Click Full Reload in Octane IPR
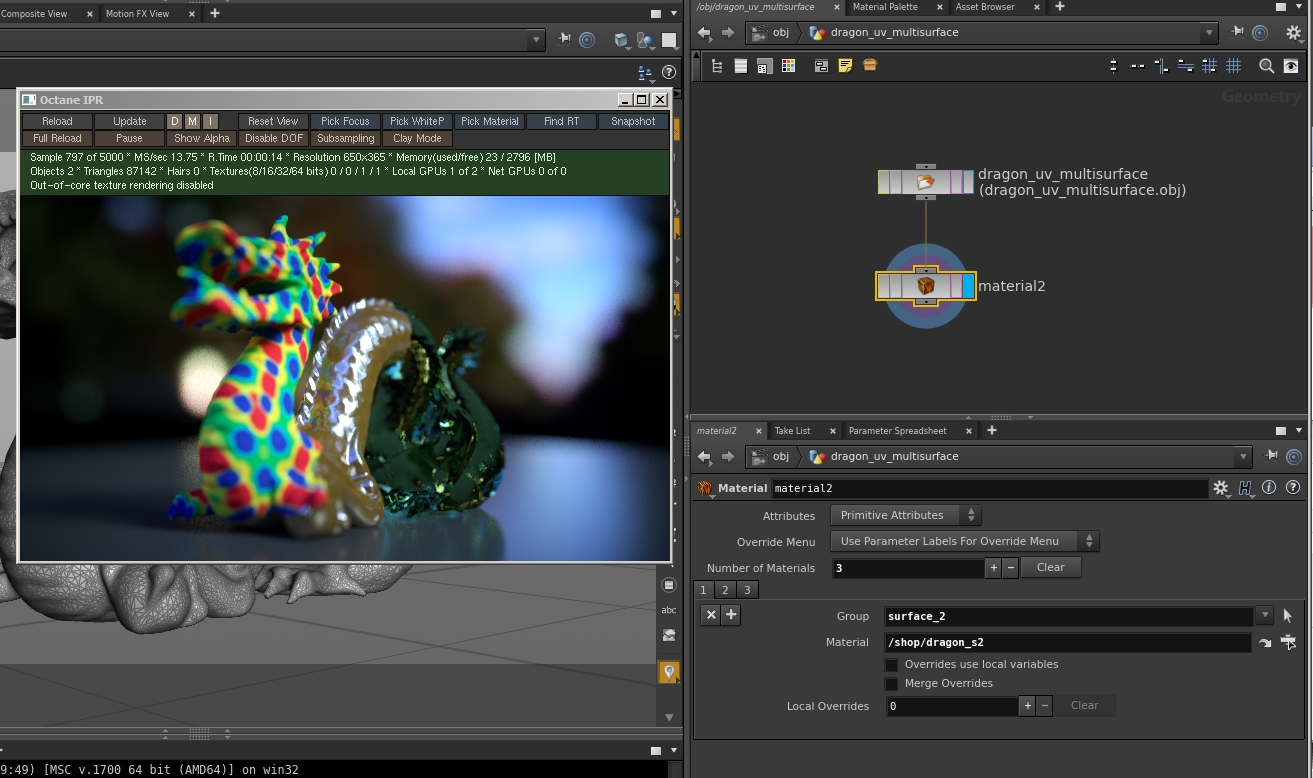The height and width of the screenshot is (778, 1313). (x=57, y=138)
